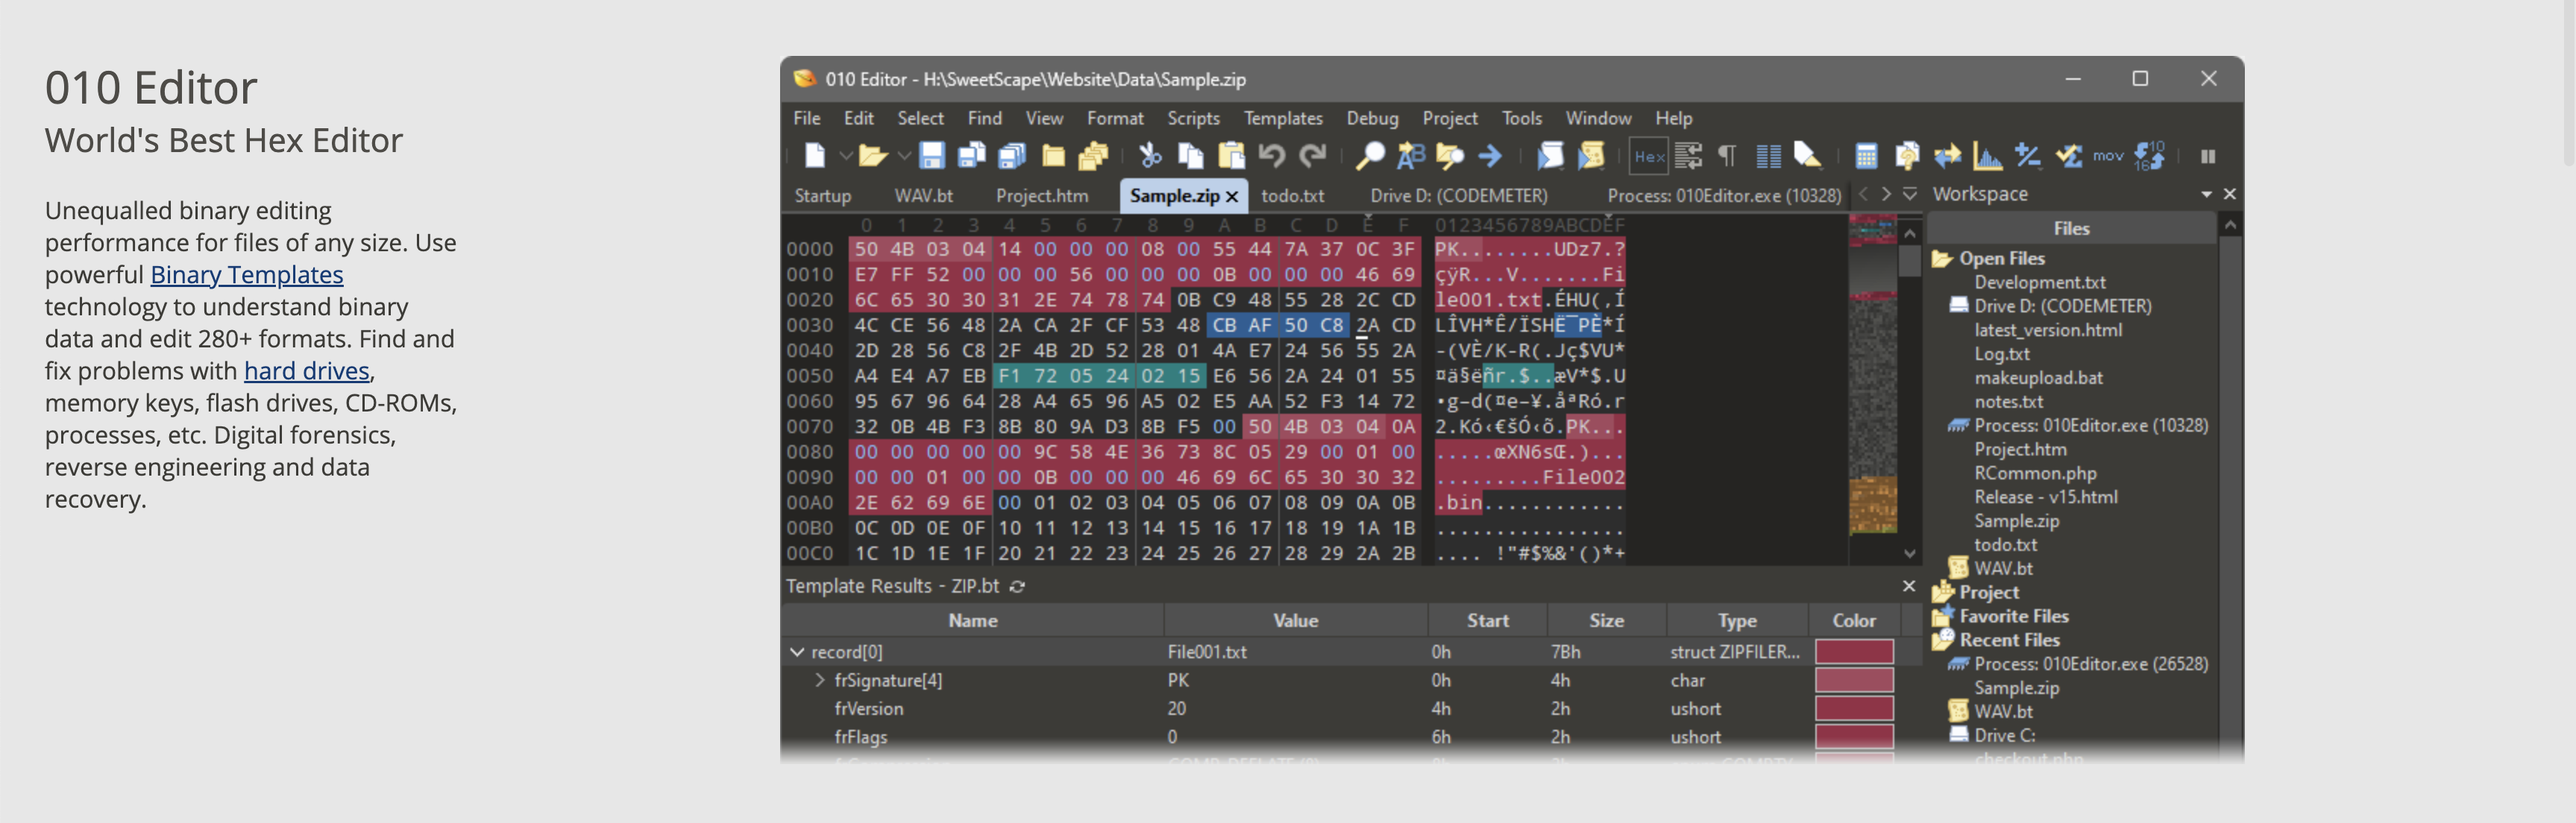Click the Paste clipboard icon
The height and width of the screenshot is (823, 2576).
1231,156
